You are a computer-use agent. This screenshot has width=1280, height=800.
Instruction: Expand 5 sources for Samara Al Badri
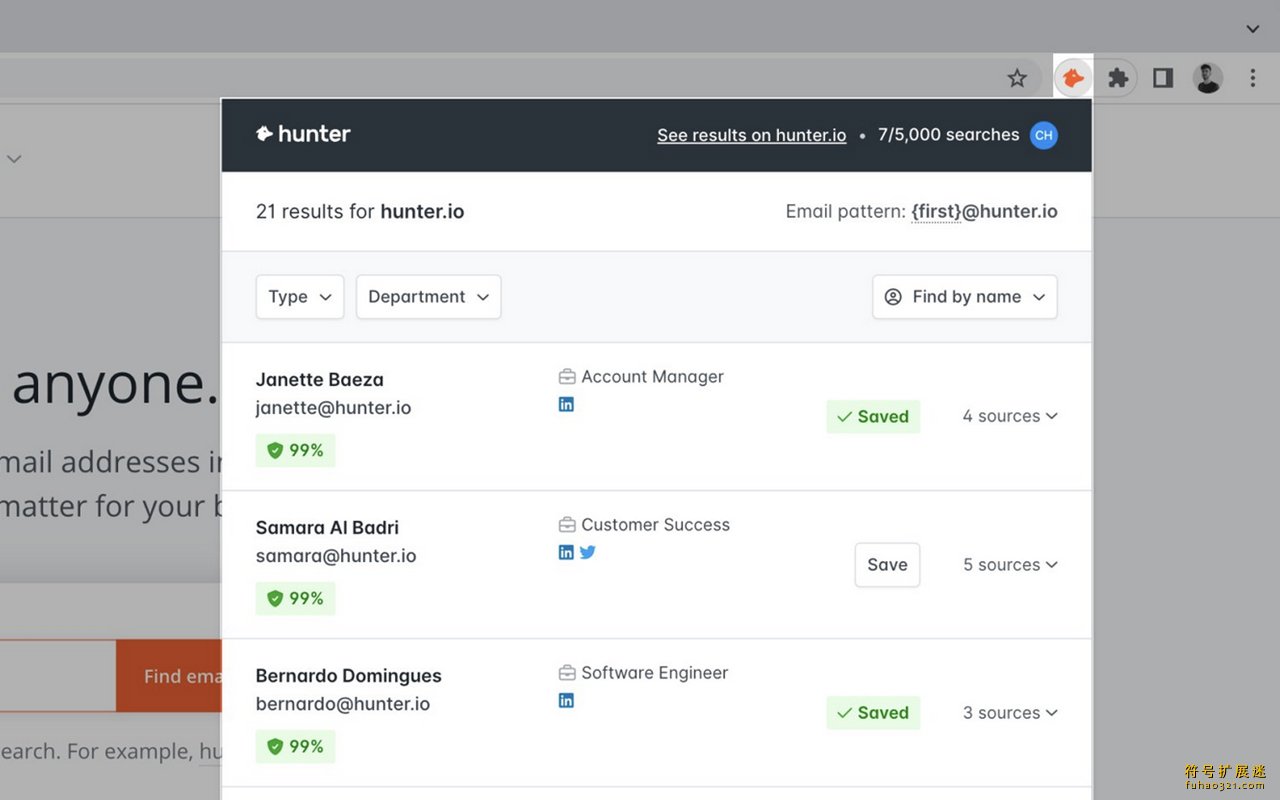coord(1010,565)
